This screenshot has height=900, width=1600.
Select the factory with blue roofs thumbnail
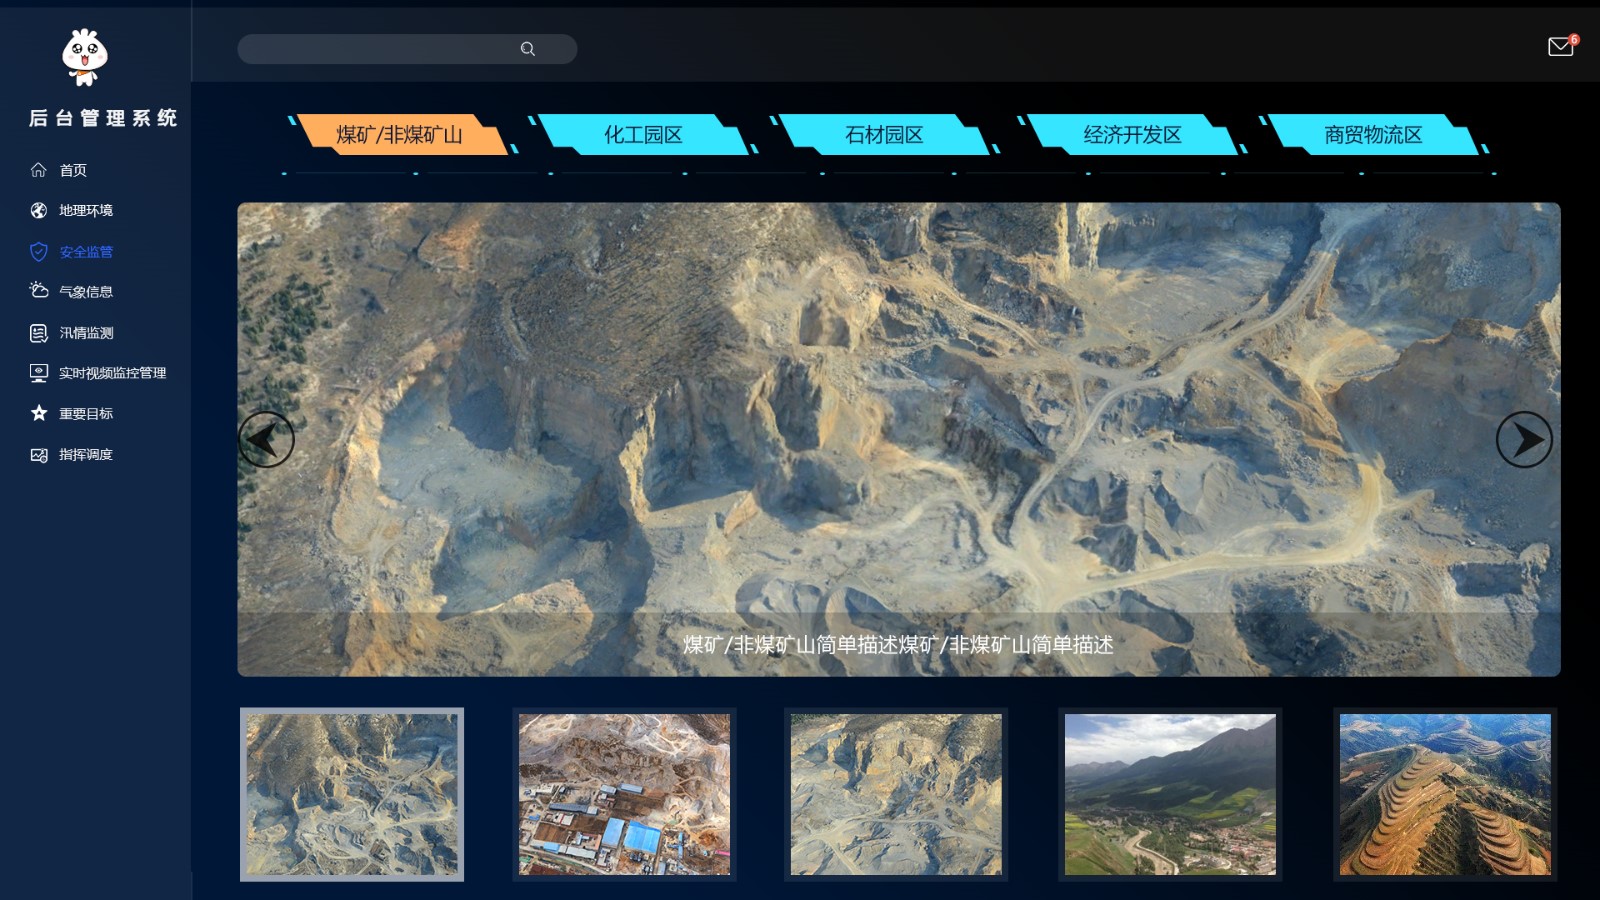click(x=624, y=794)
